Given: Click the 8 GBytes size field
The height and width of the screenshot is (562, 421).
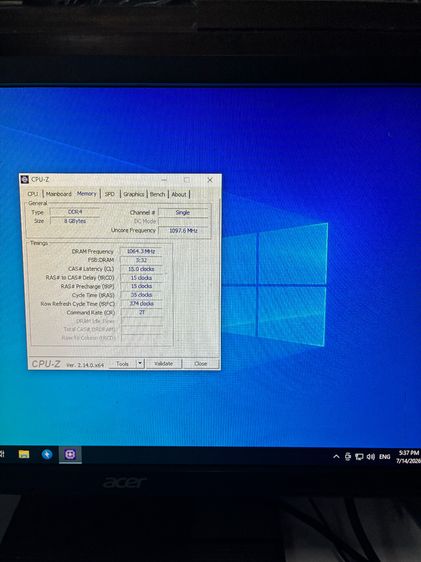Looking at the screenshot, I should (75, 221).
